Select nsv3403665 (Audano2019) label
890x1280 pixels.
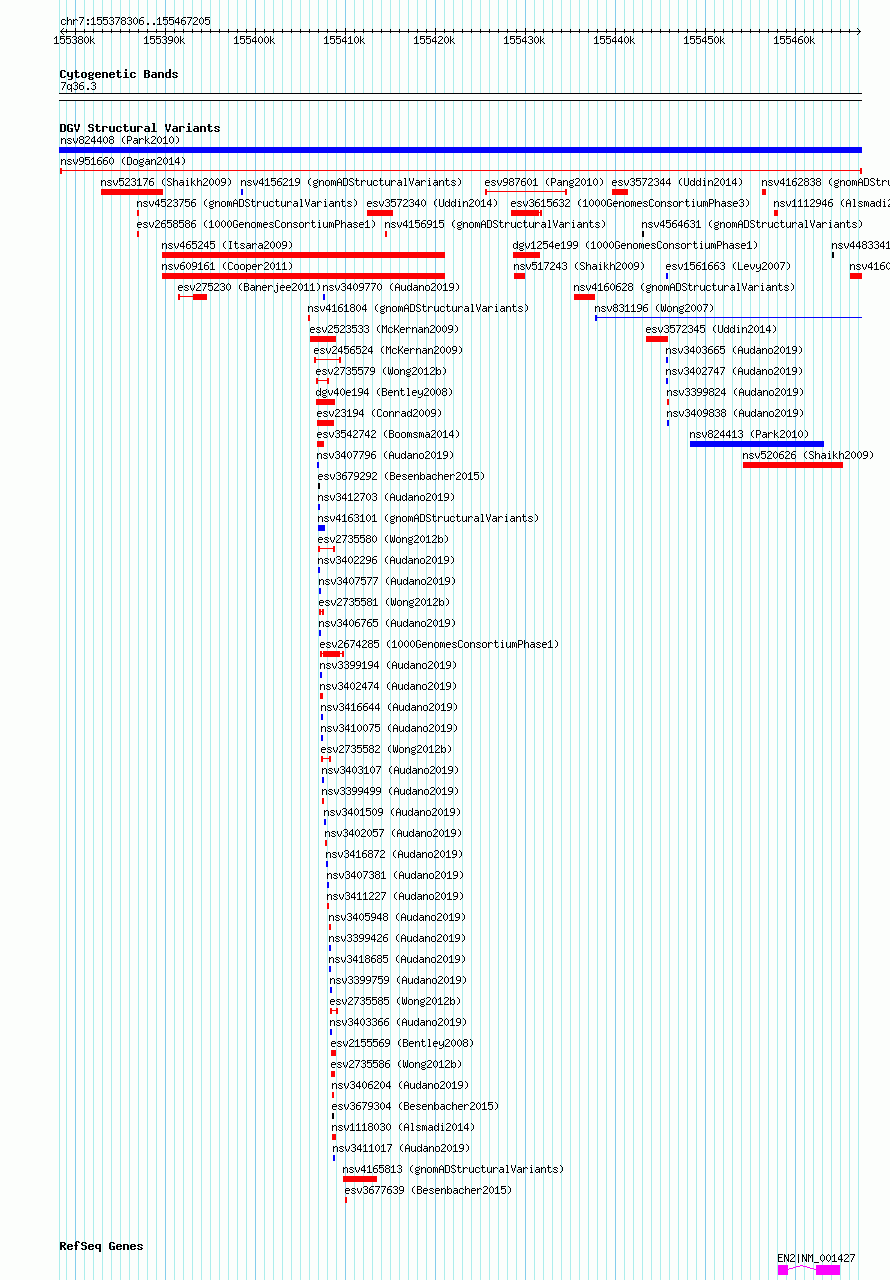[734, 350]
